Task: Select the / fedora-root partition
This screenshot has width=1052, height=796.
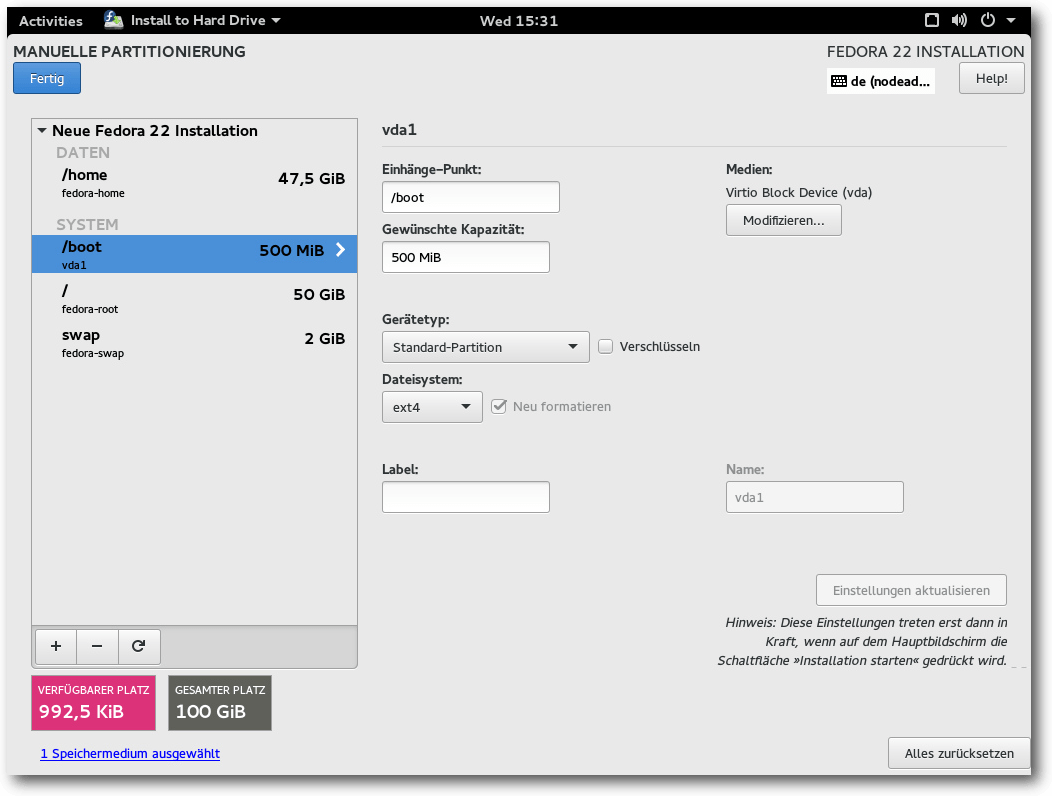Action: [x=195, y=298]
